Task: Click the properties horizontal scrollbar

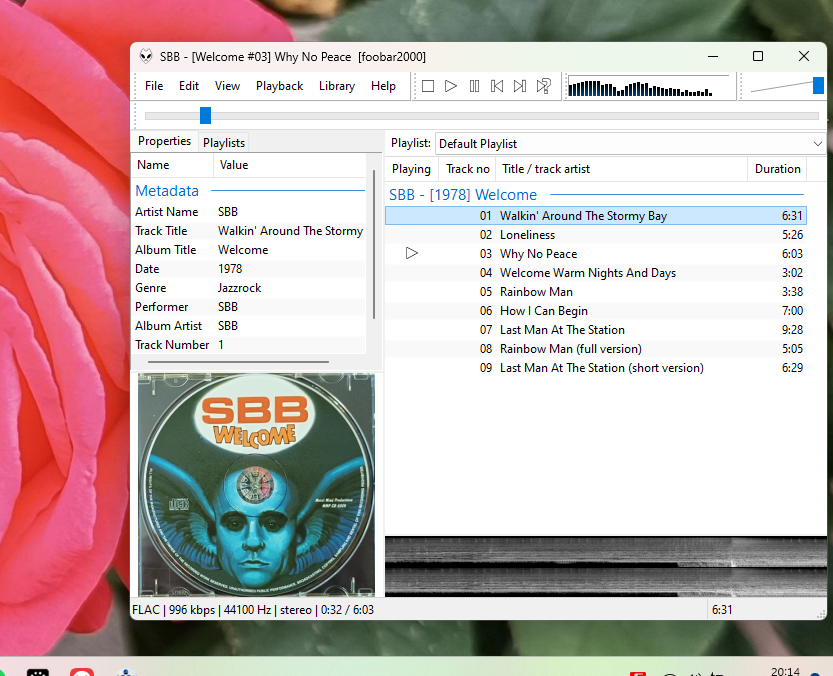Action: click(x=238, y=362)
